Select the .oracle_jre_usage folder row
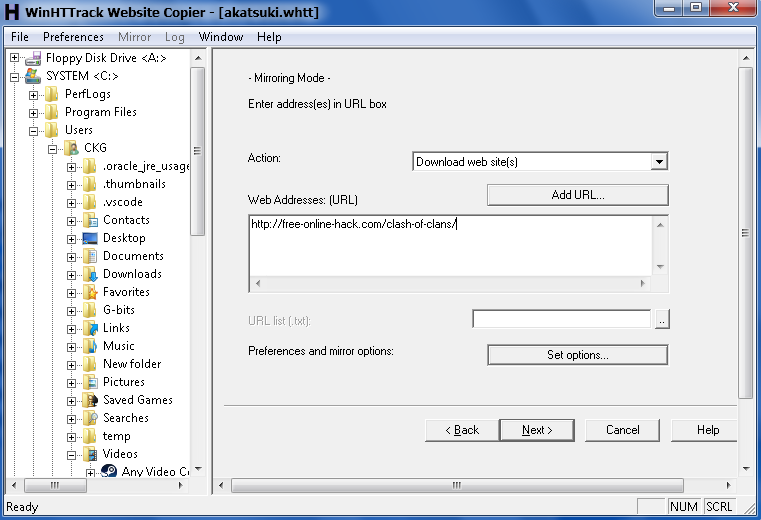 146,167
